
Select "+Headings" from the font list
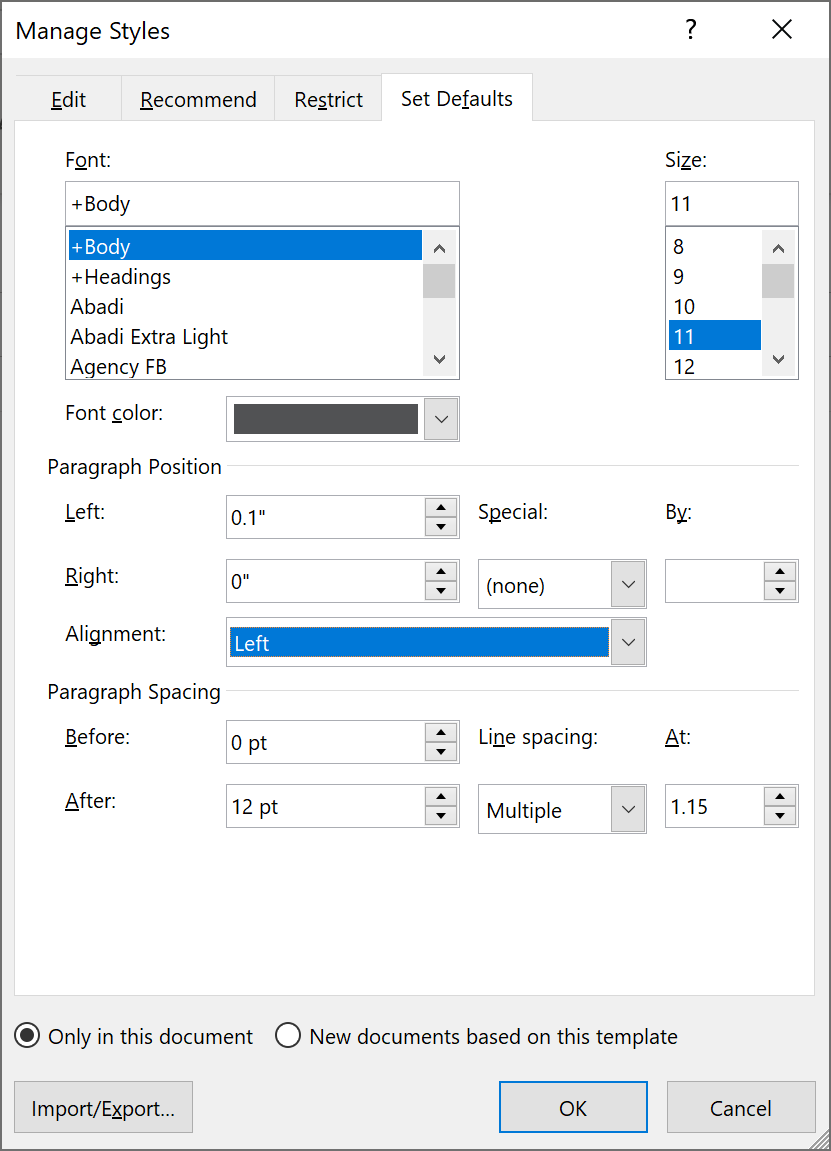tap(121, 276)
